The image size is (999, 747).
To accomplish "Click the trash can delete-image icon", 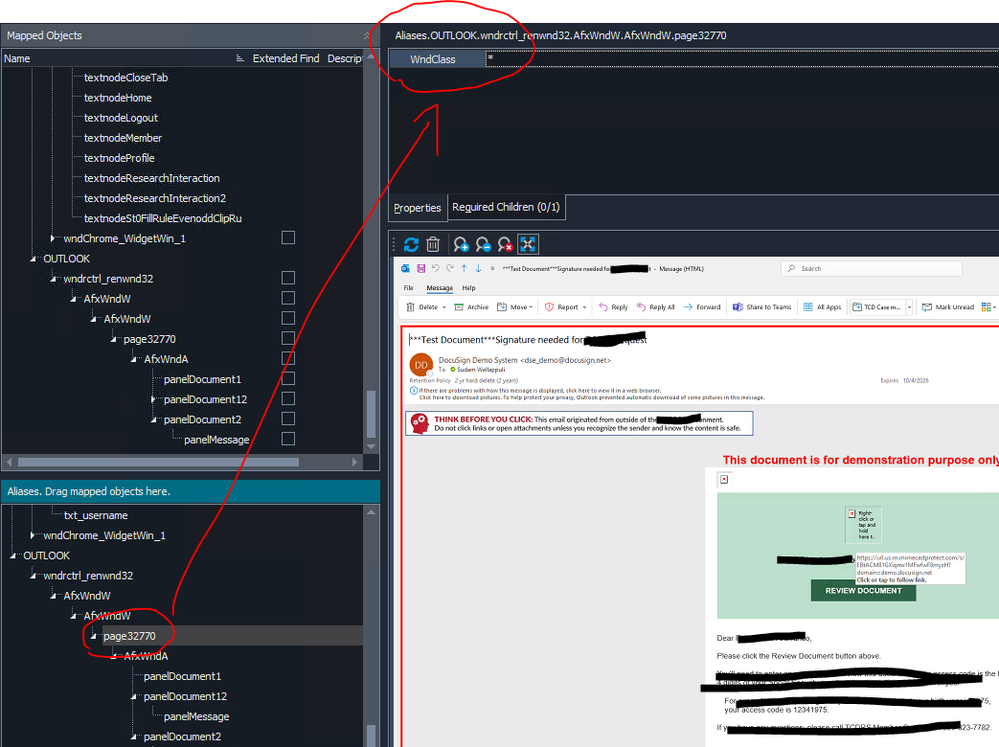I will (433, 244).
